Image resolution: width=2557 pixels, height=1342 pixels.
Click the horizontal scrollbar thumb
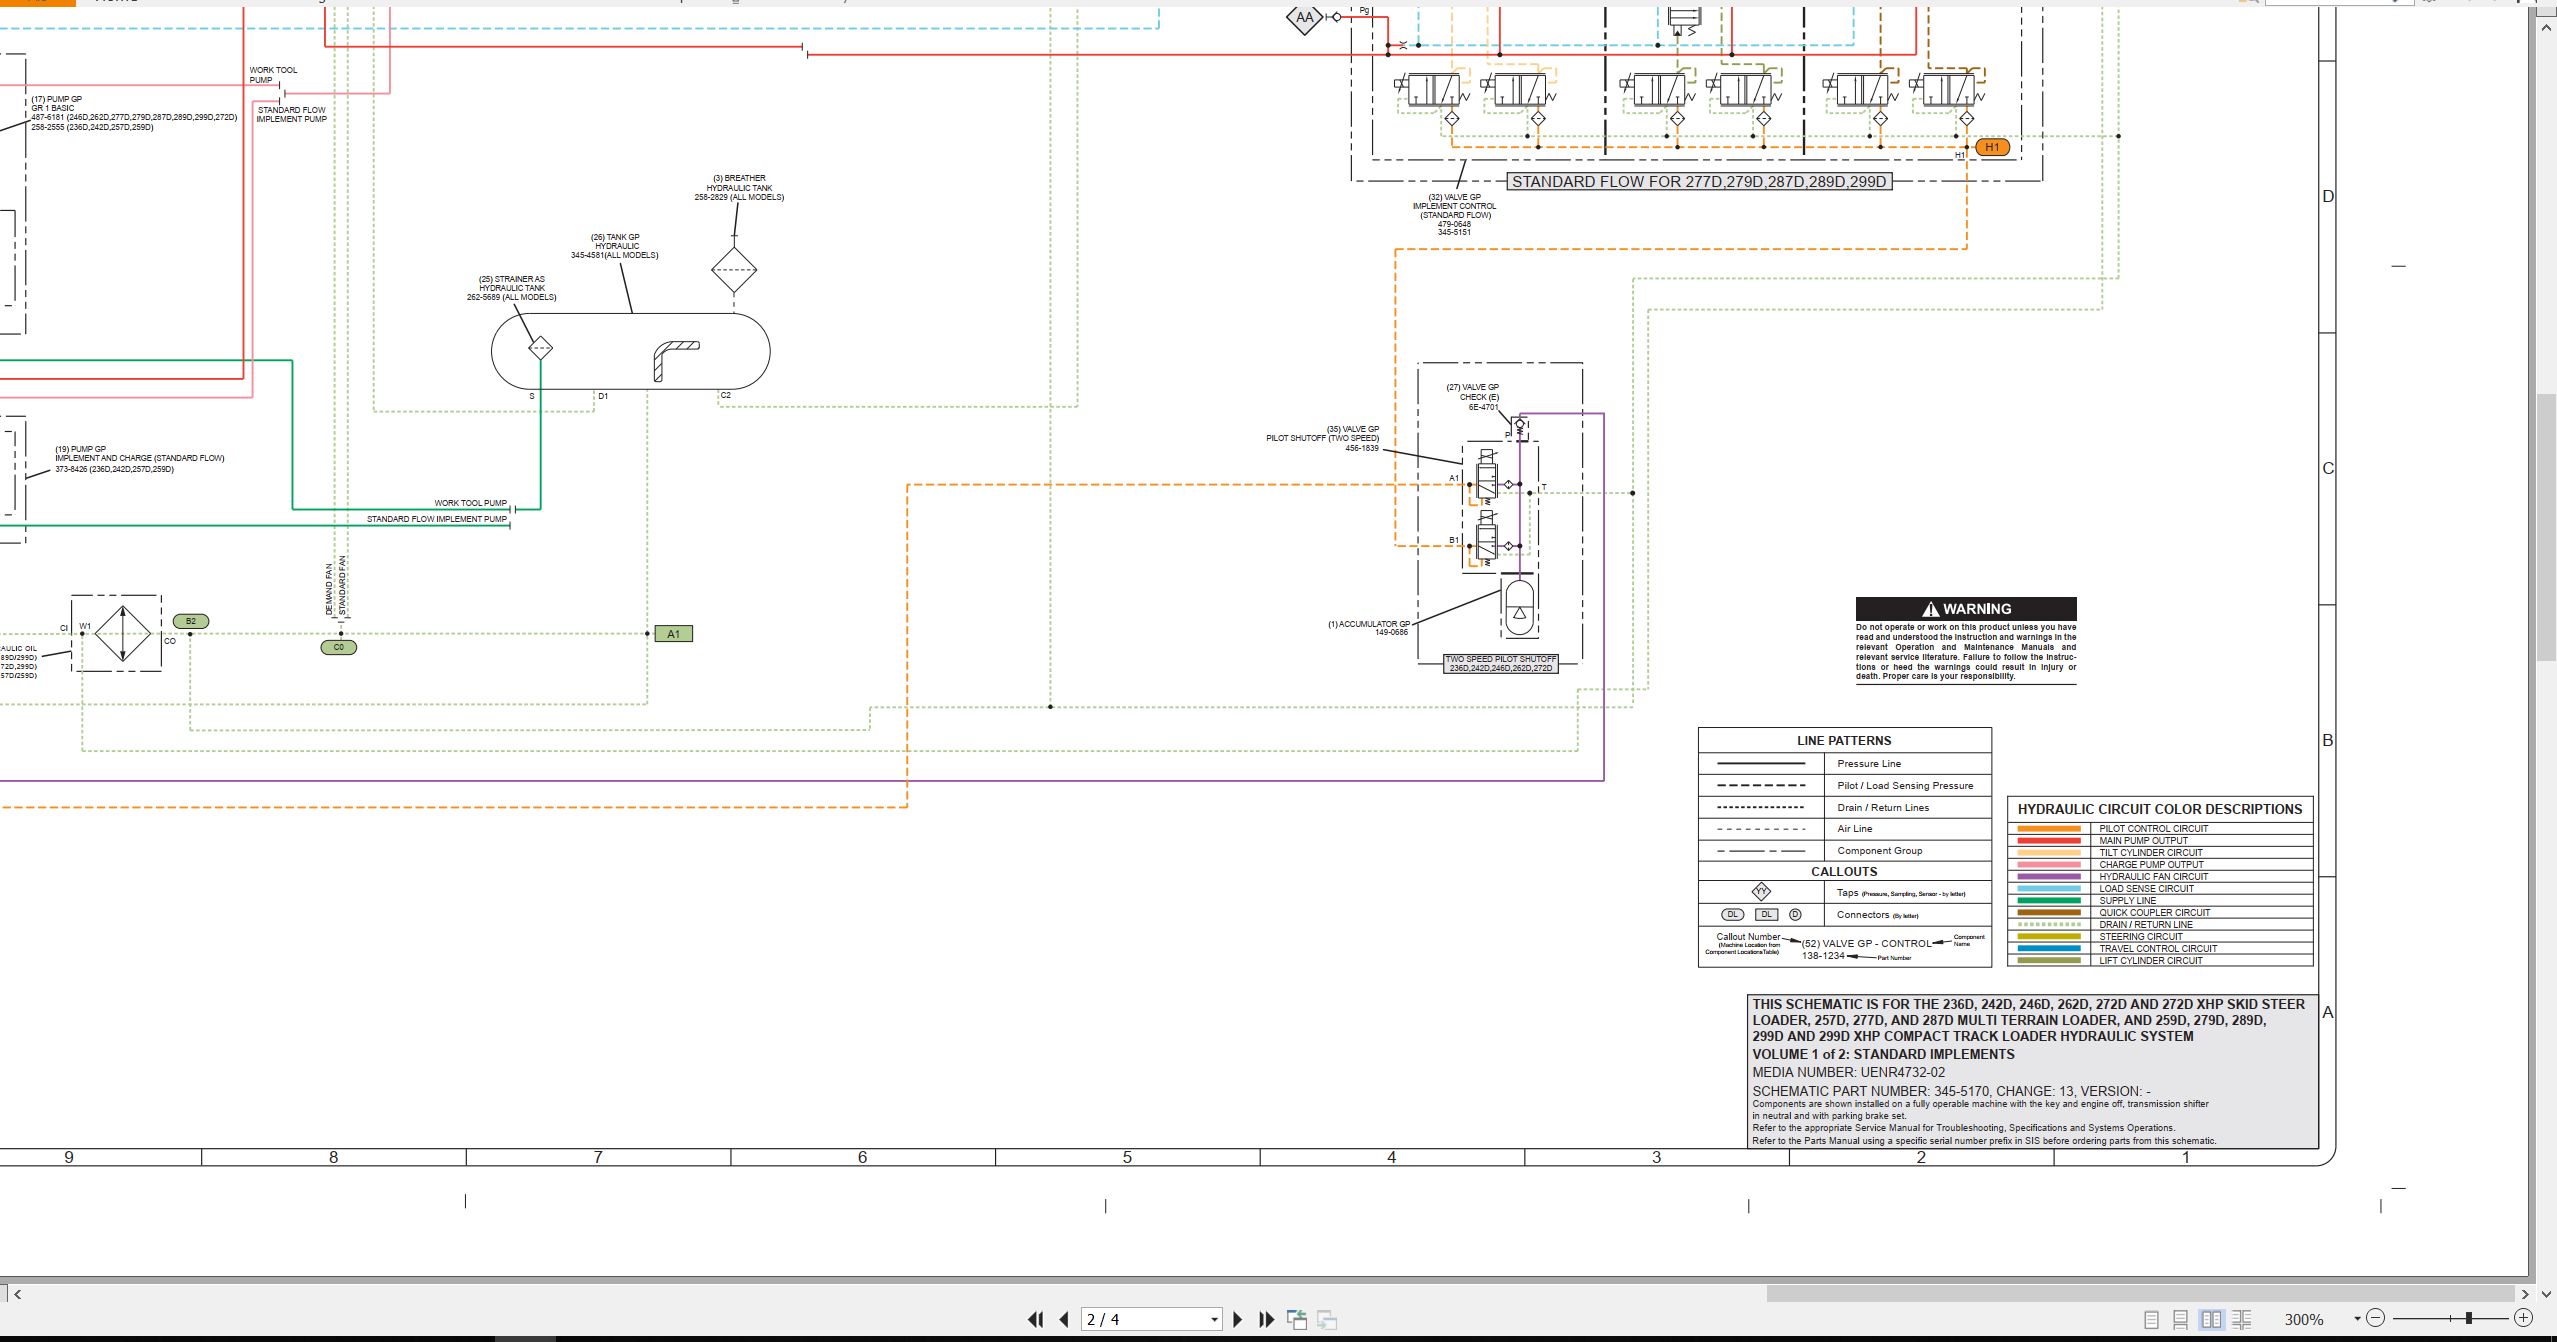pos(2140,1294)
